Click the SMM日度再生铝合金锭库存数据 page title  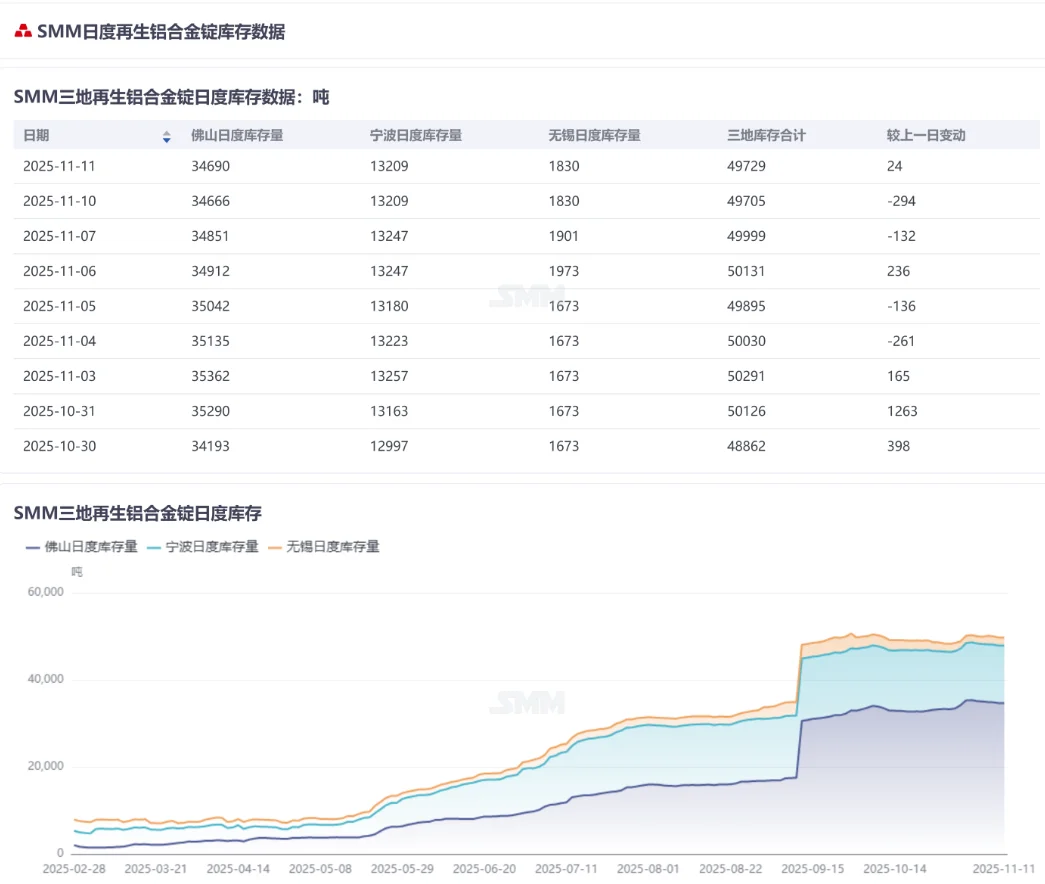pyautogui.click(x=161, y=31)
